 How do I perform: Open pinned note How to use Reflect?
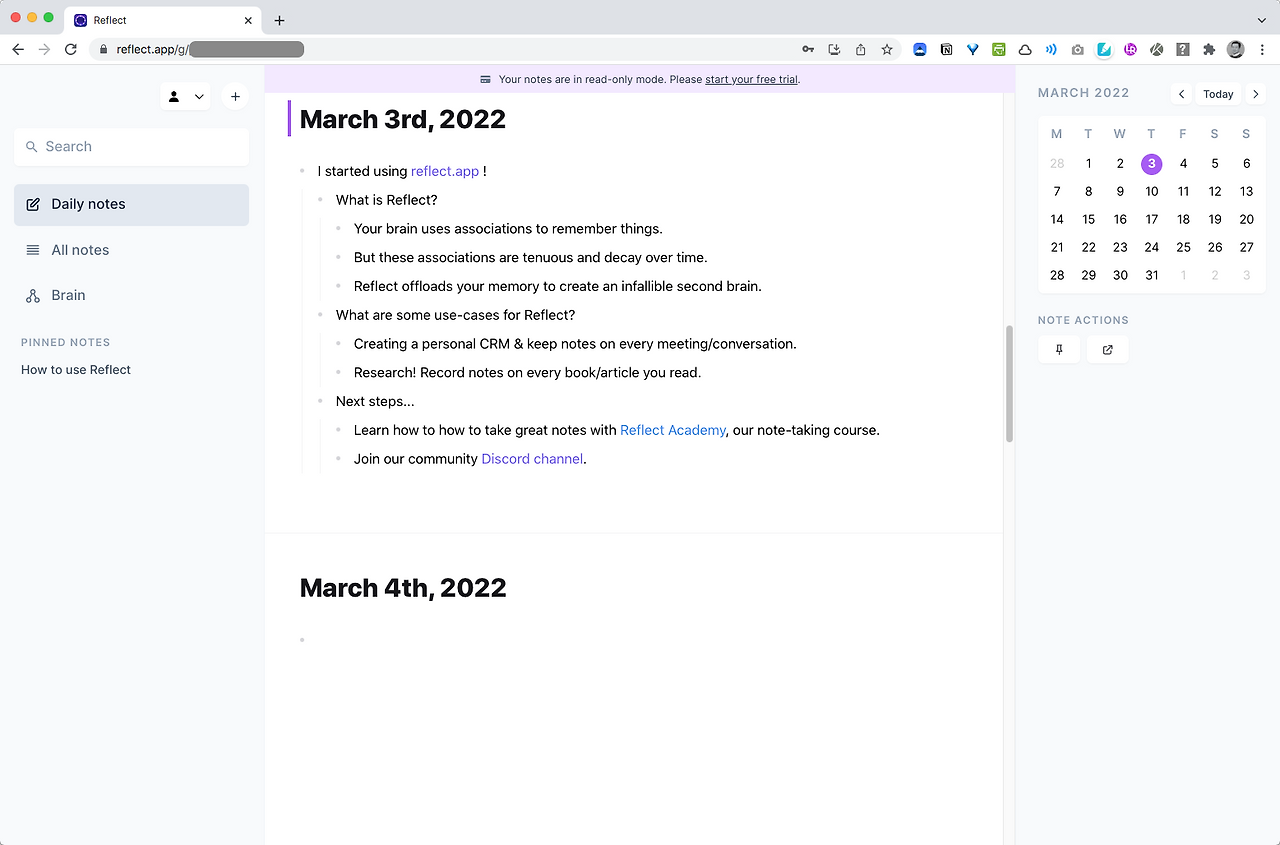click(x=76, y=370)
